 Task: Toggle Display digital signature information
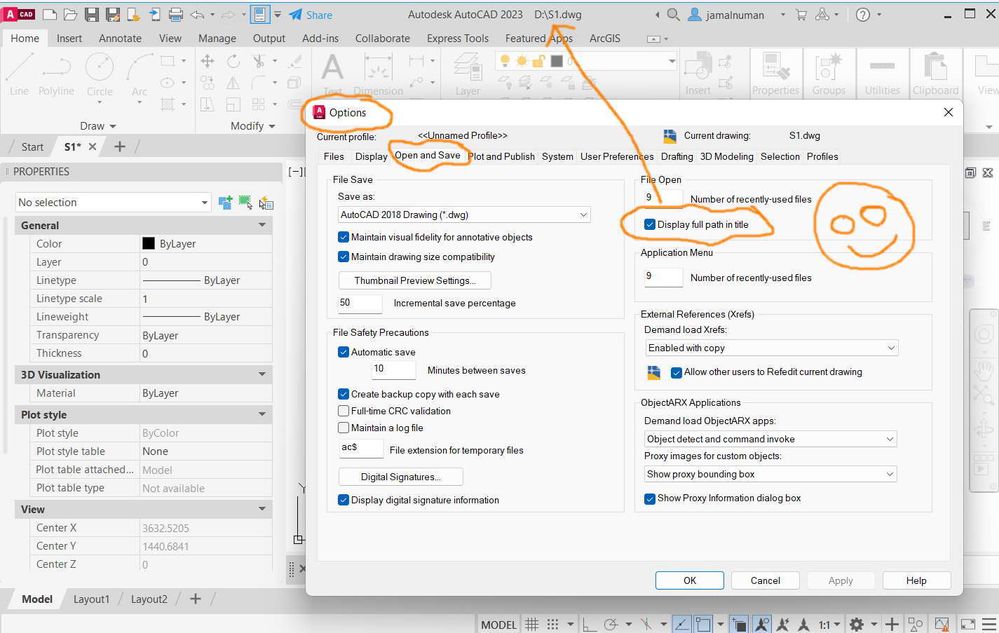[343, 500]
